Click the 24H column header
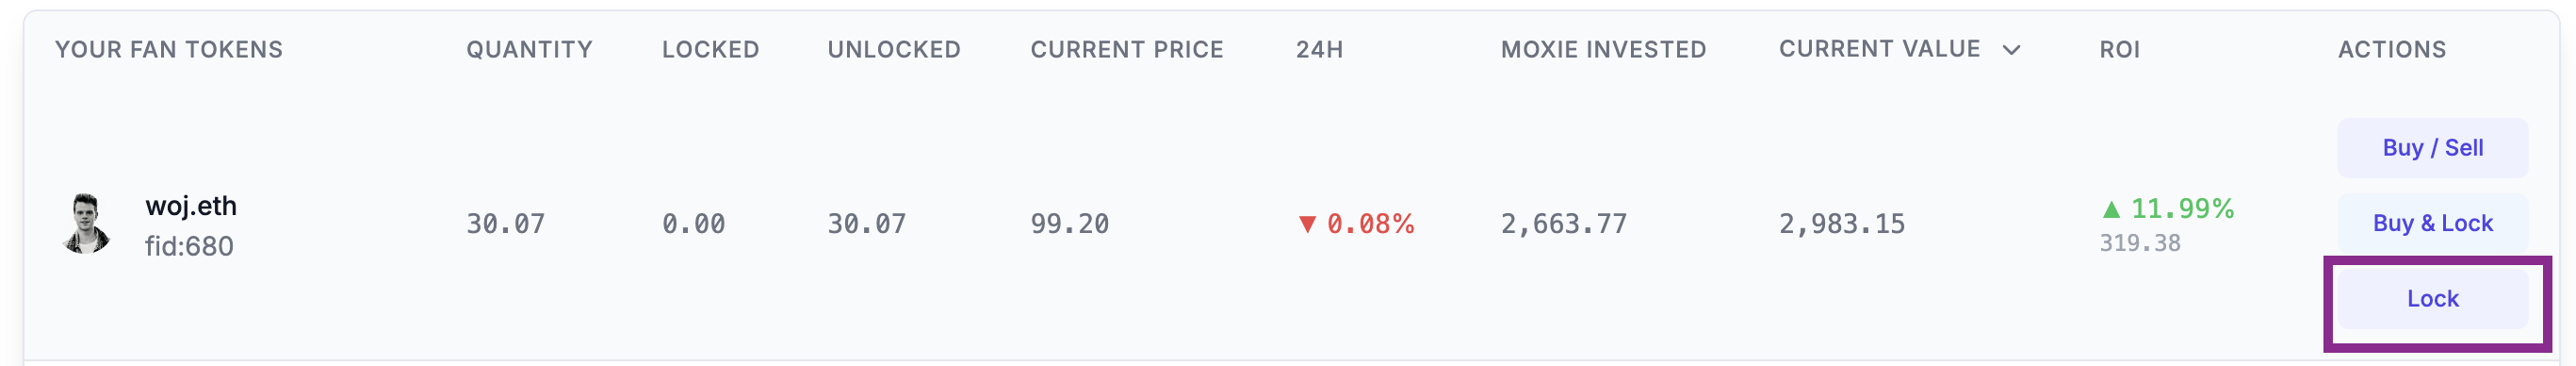The width and height of the screenshot is (2576, 366). click(1319, 50)
